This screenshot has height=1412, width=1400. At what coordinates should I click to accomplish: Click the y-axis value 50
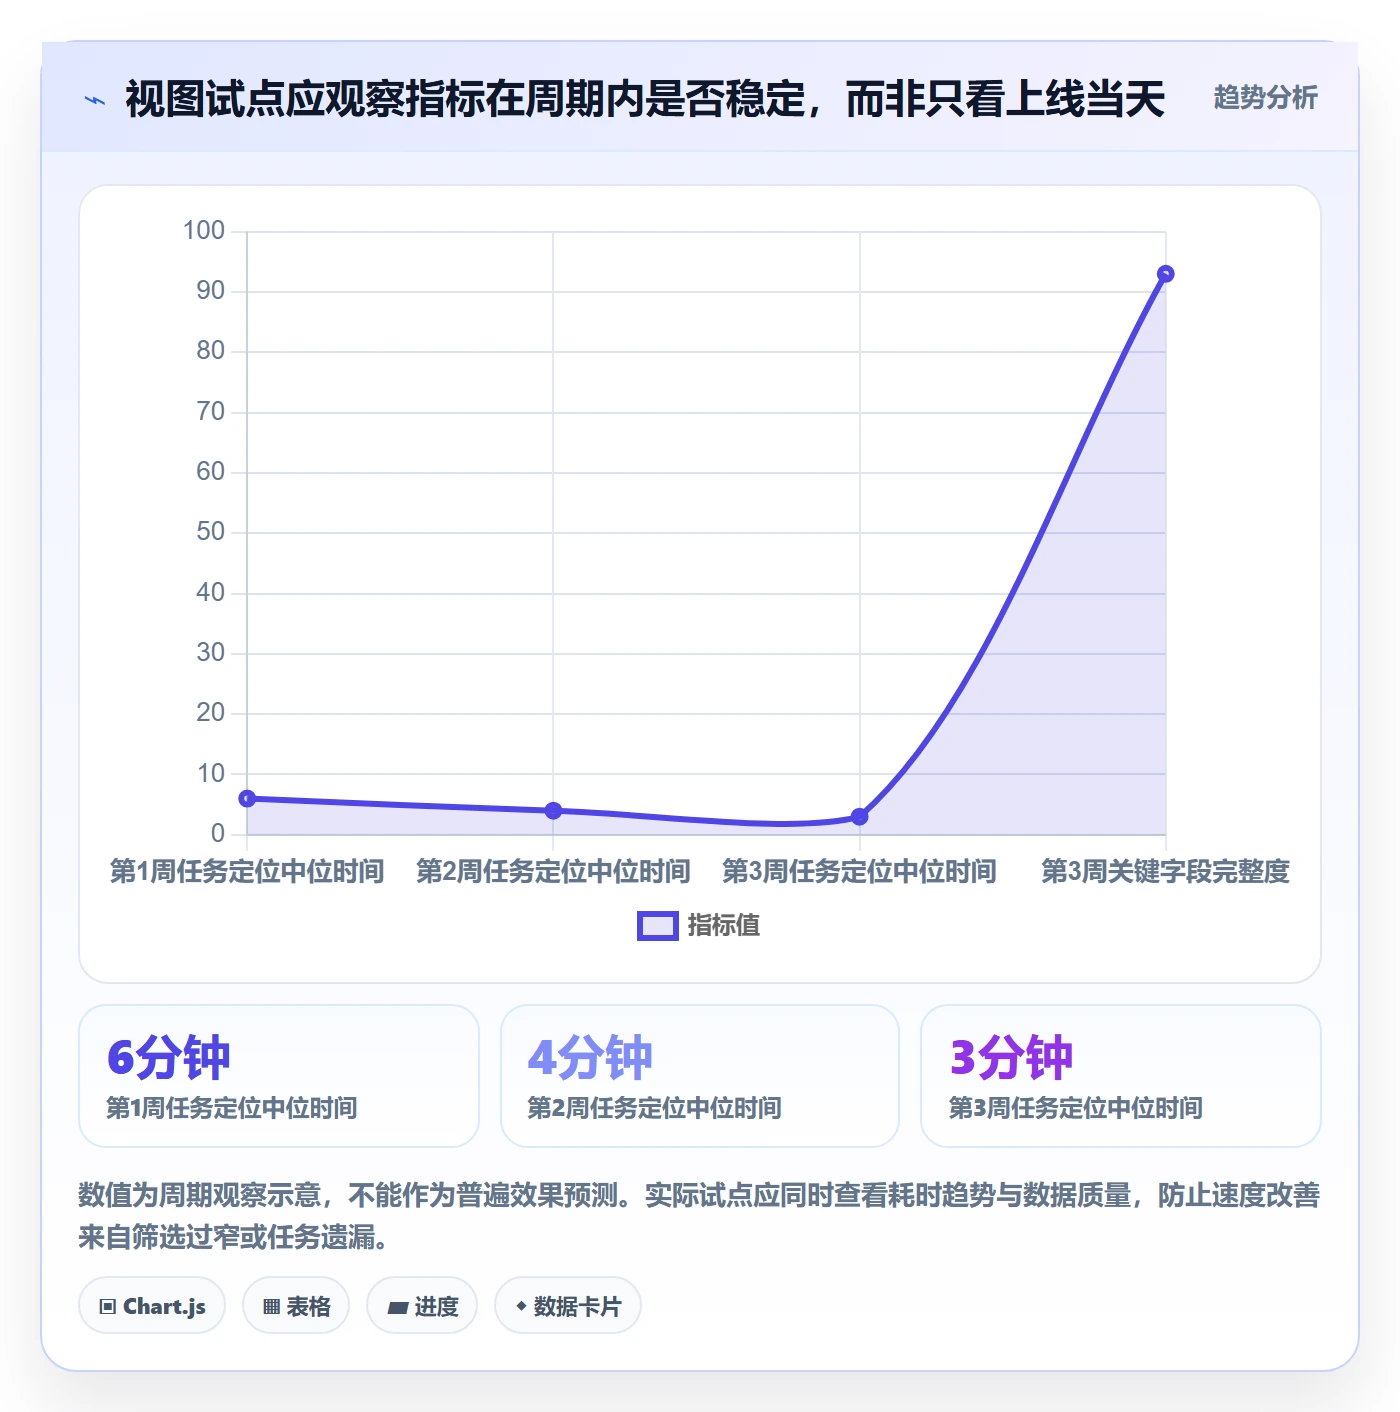pos(211,531)
